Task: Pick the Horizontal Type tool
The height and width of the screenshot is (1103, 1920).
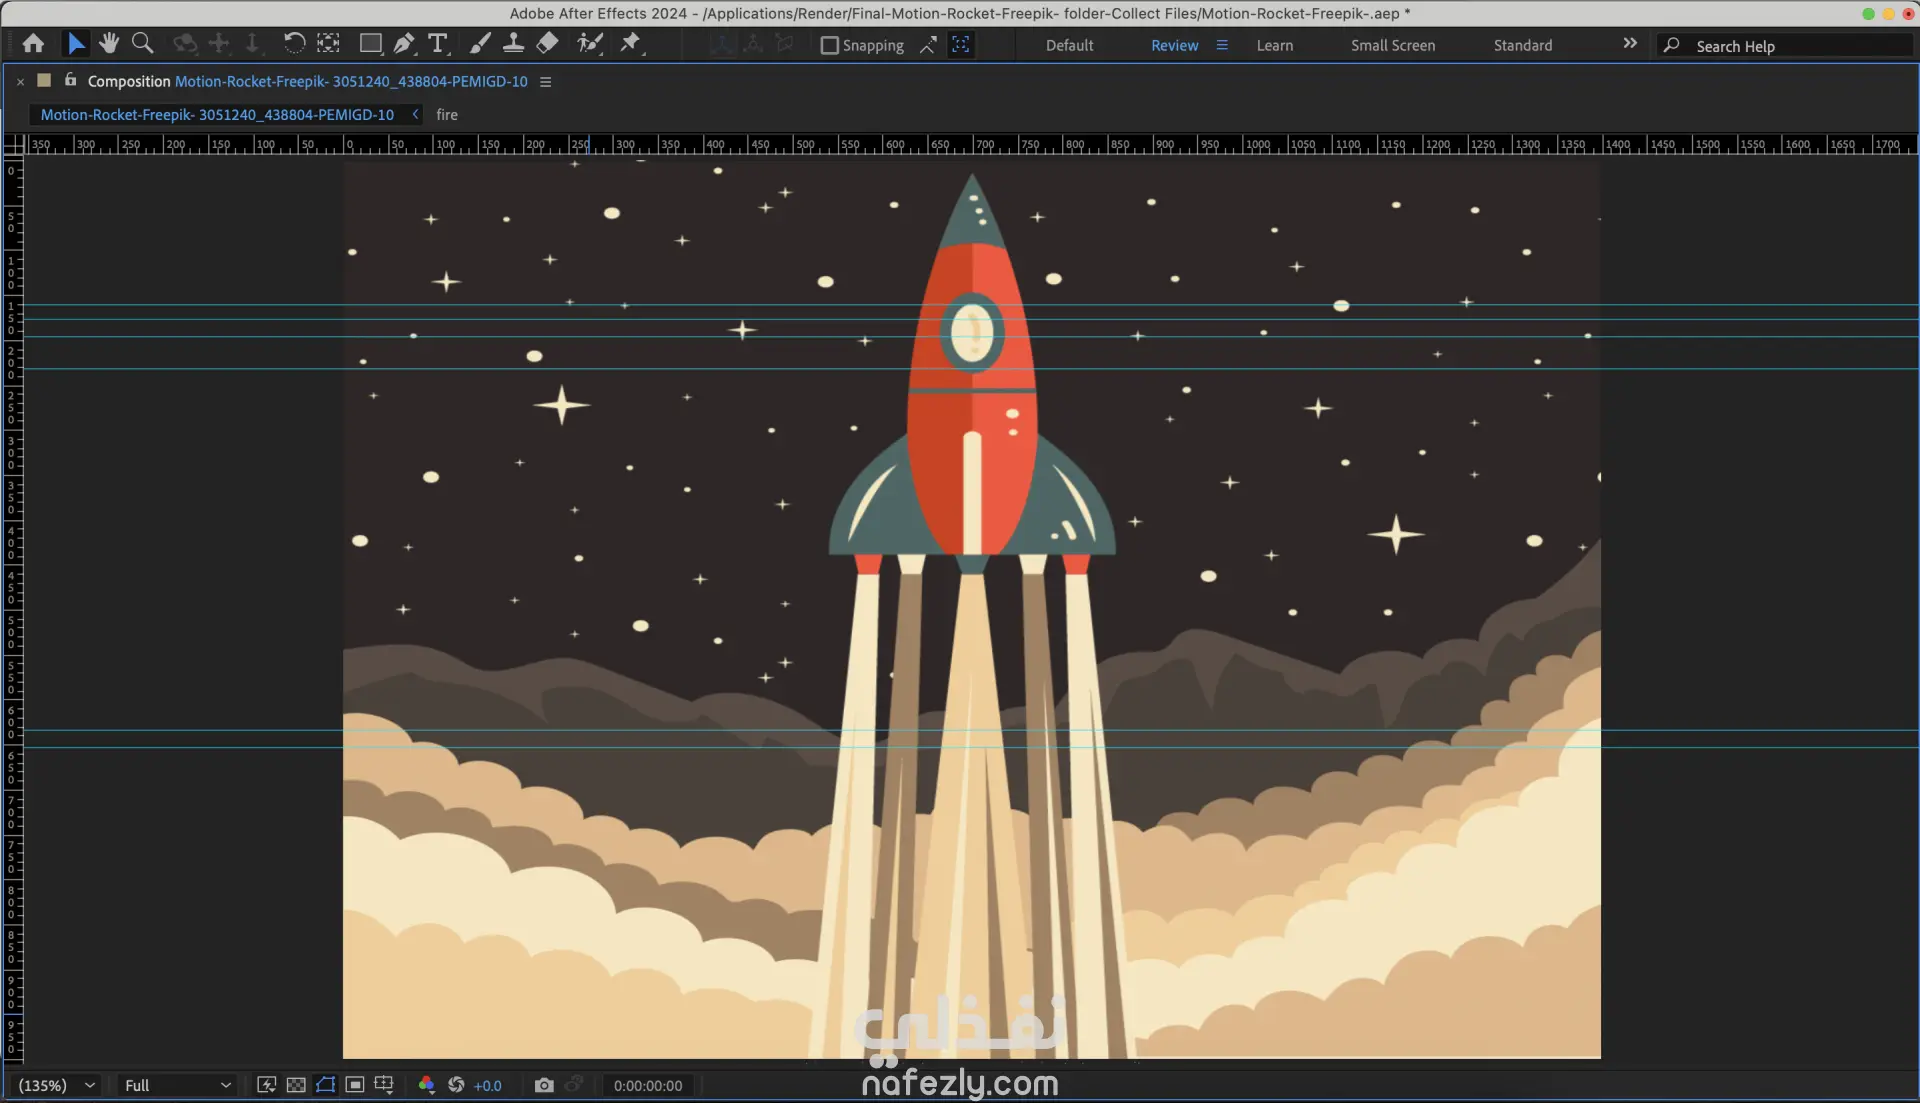Action: point(437,44)
